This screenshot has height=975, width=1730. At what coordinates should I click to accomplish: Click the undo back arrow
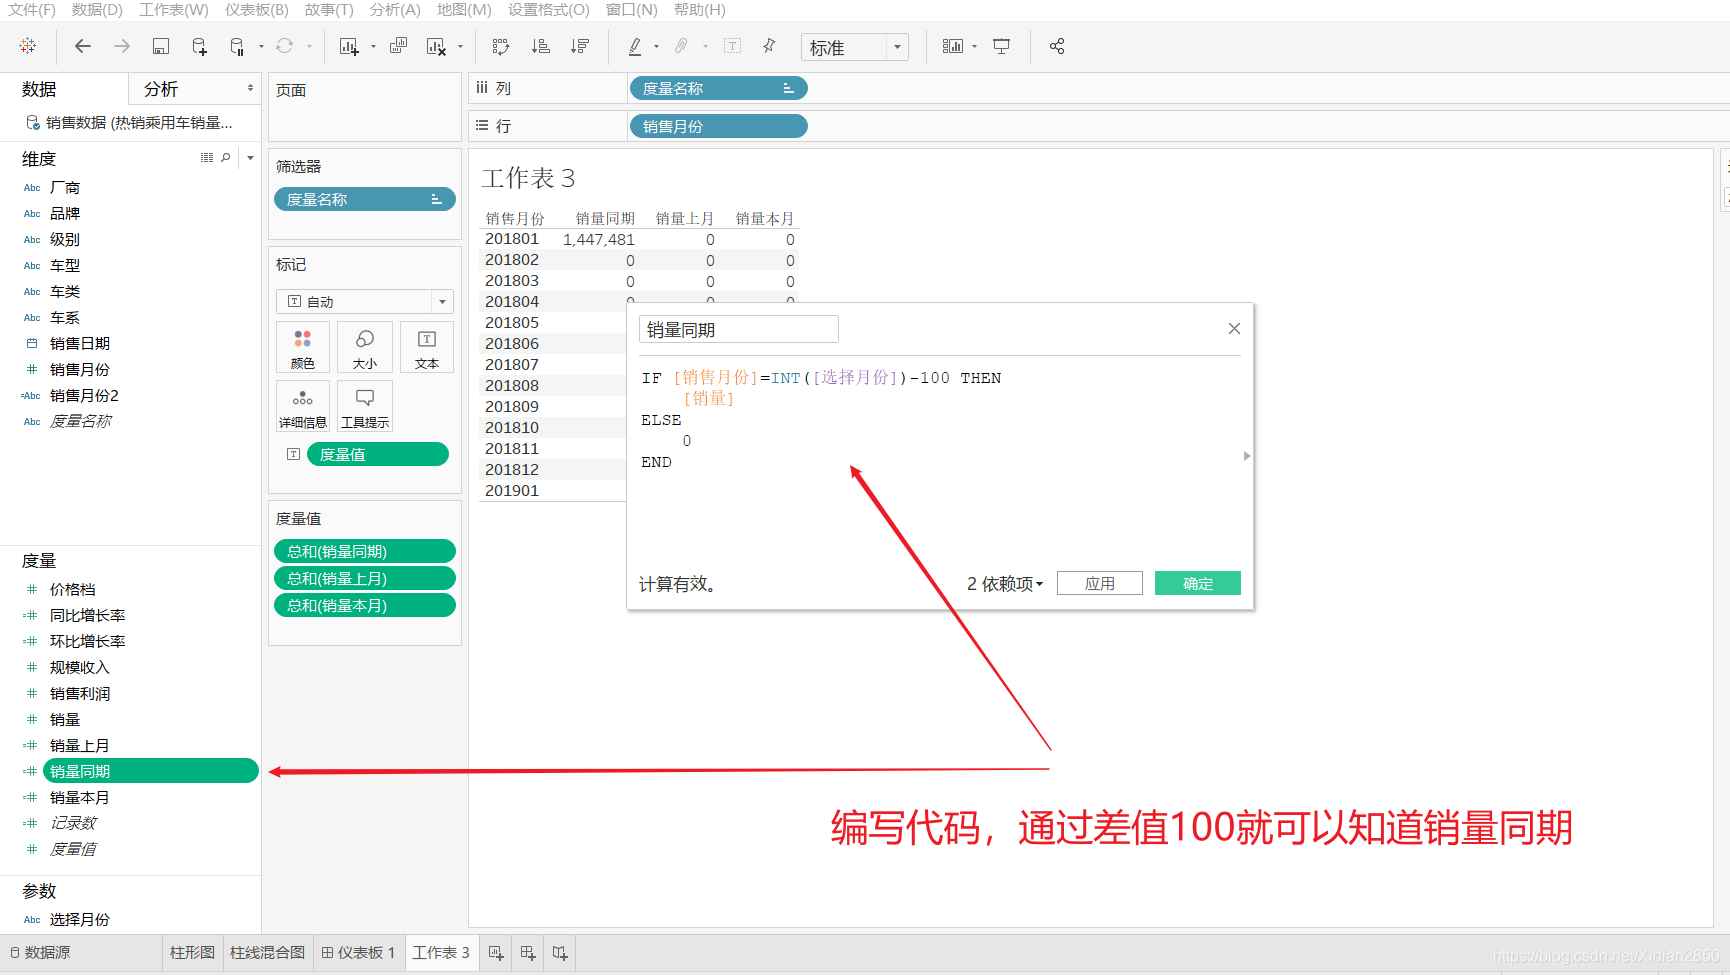click(83, 46)
